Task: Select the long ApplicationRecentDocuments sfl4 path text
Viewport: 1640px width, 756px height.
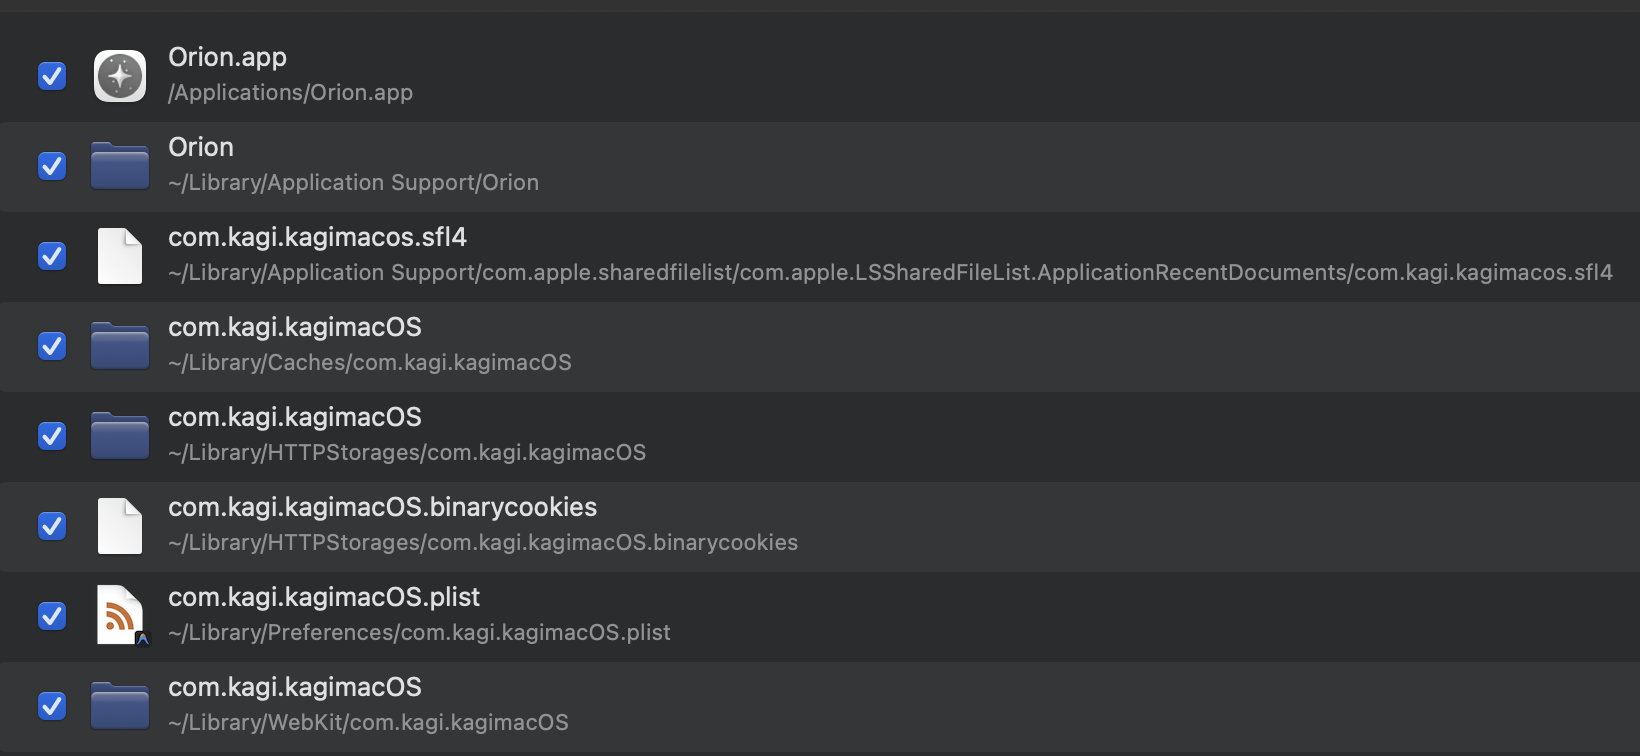Action: (890, 273)
